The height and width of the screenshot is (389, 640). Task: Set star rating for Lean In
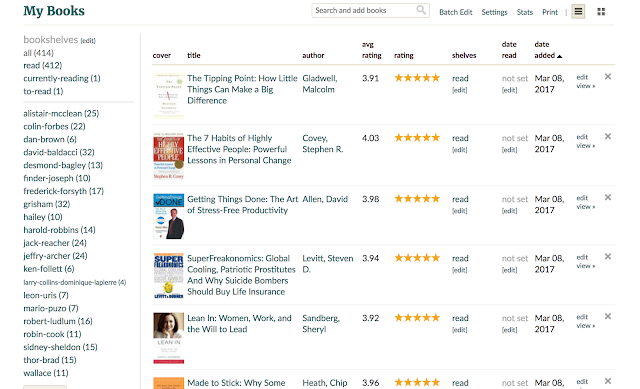click(x=417, y=318)
